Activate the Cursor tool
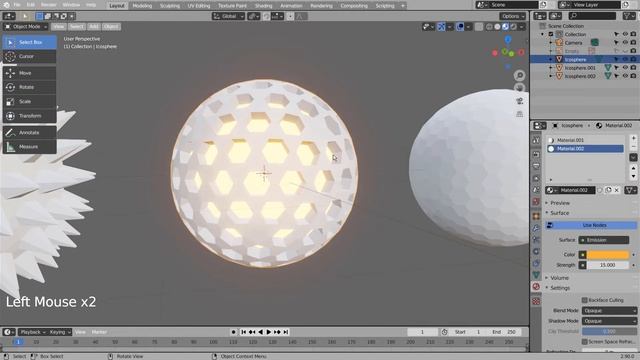Image resolution: width=640 pixels, height=360 pixels. tap(29, 56)
